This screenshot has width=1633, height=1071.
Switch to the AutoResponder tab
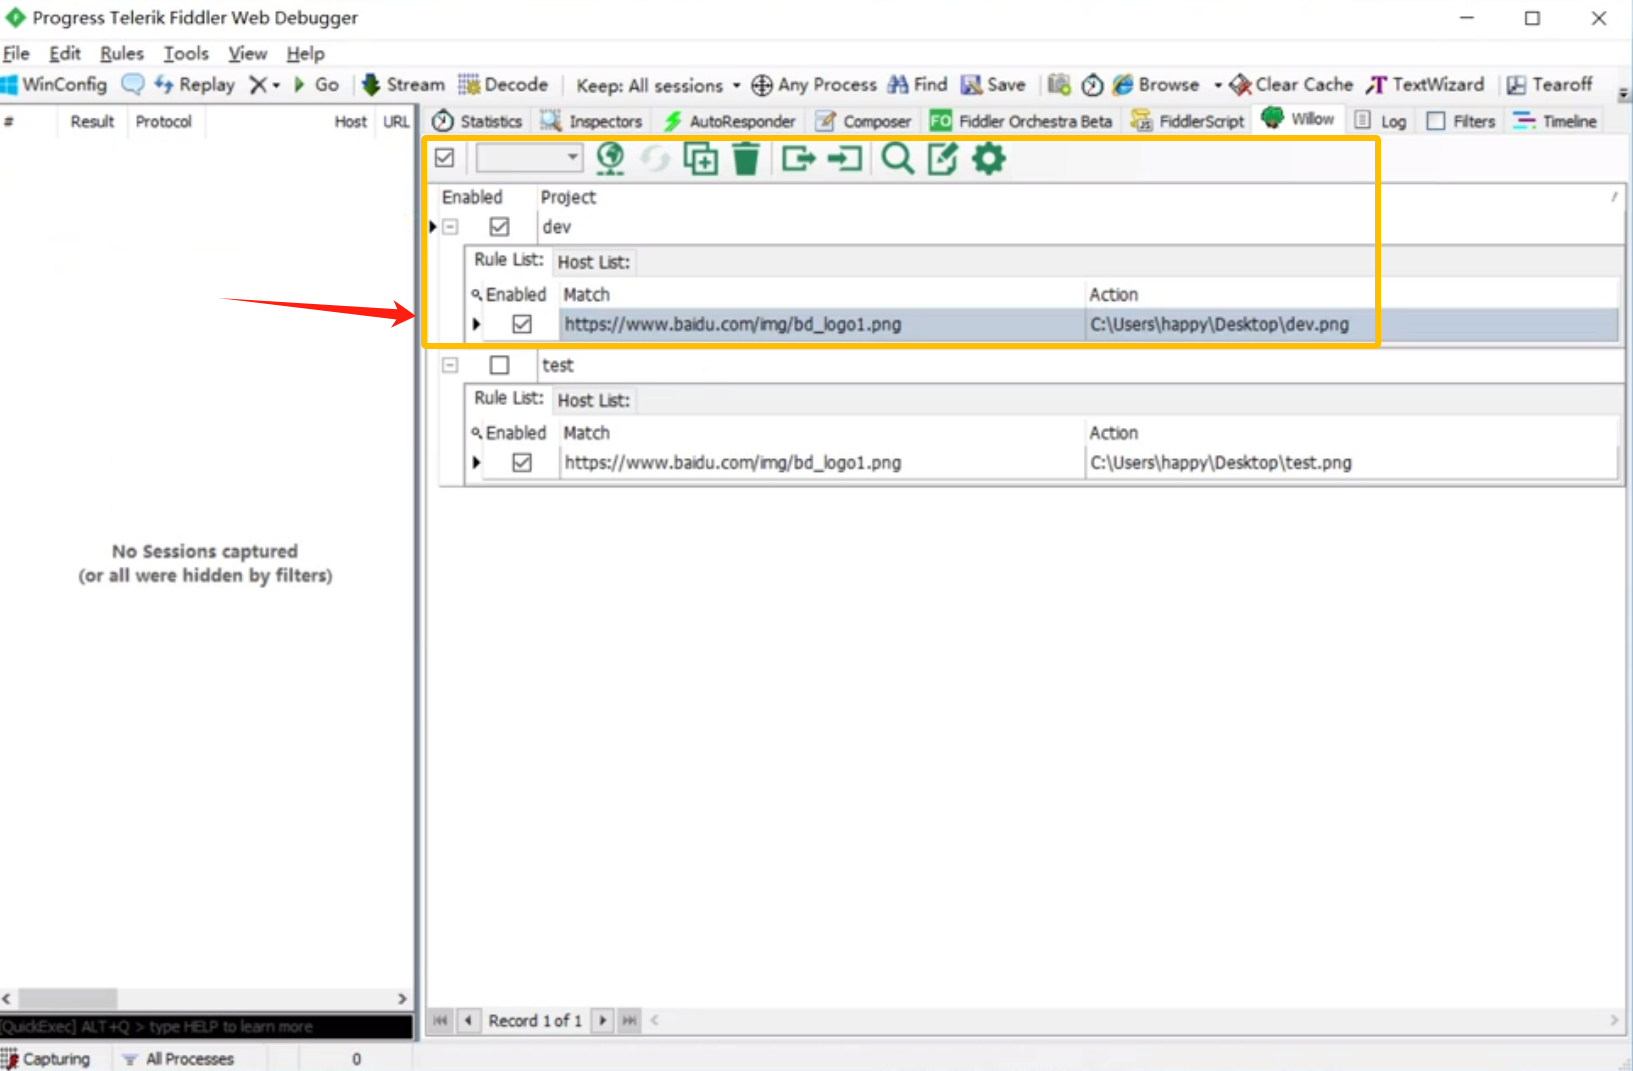tap(730, 121)
